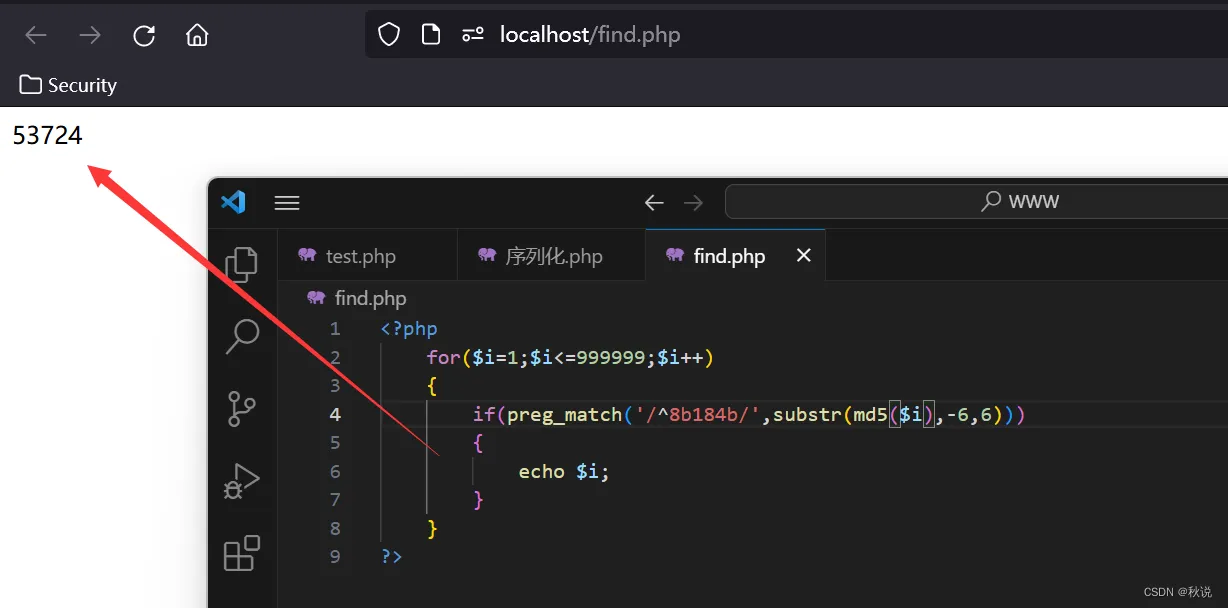Image resolution: width=1228 pixels, height=608 pixels.
Task: Open the Security bookmarks folder
Action: pyautogui.click(x=68, y=85)
